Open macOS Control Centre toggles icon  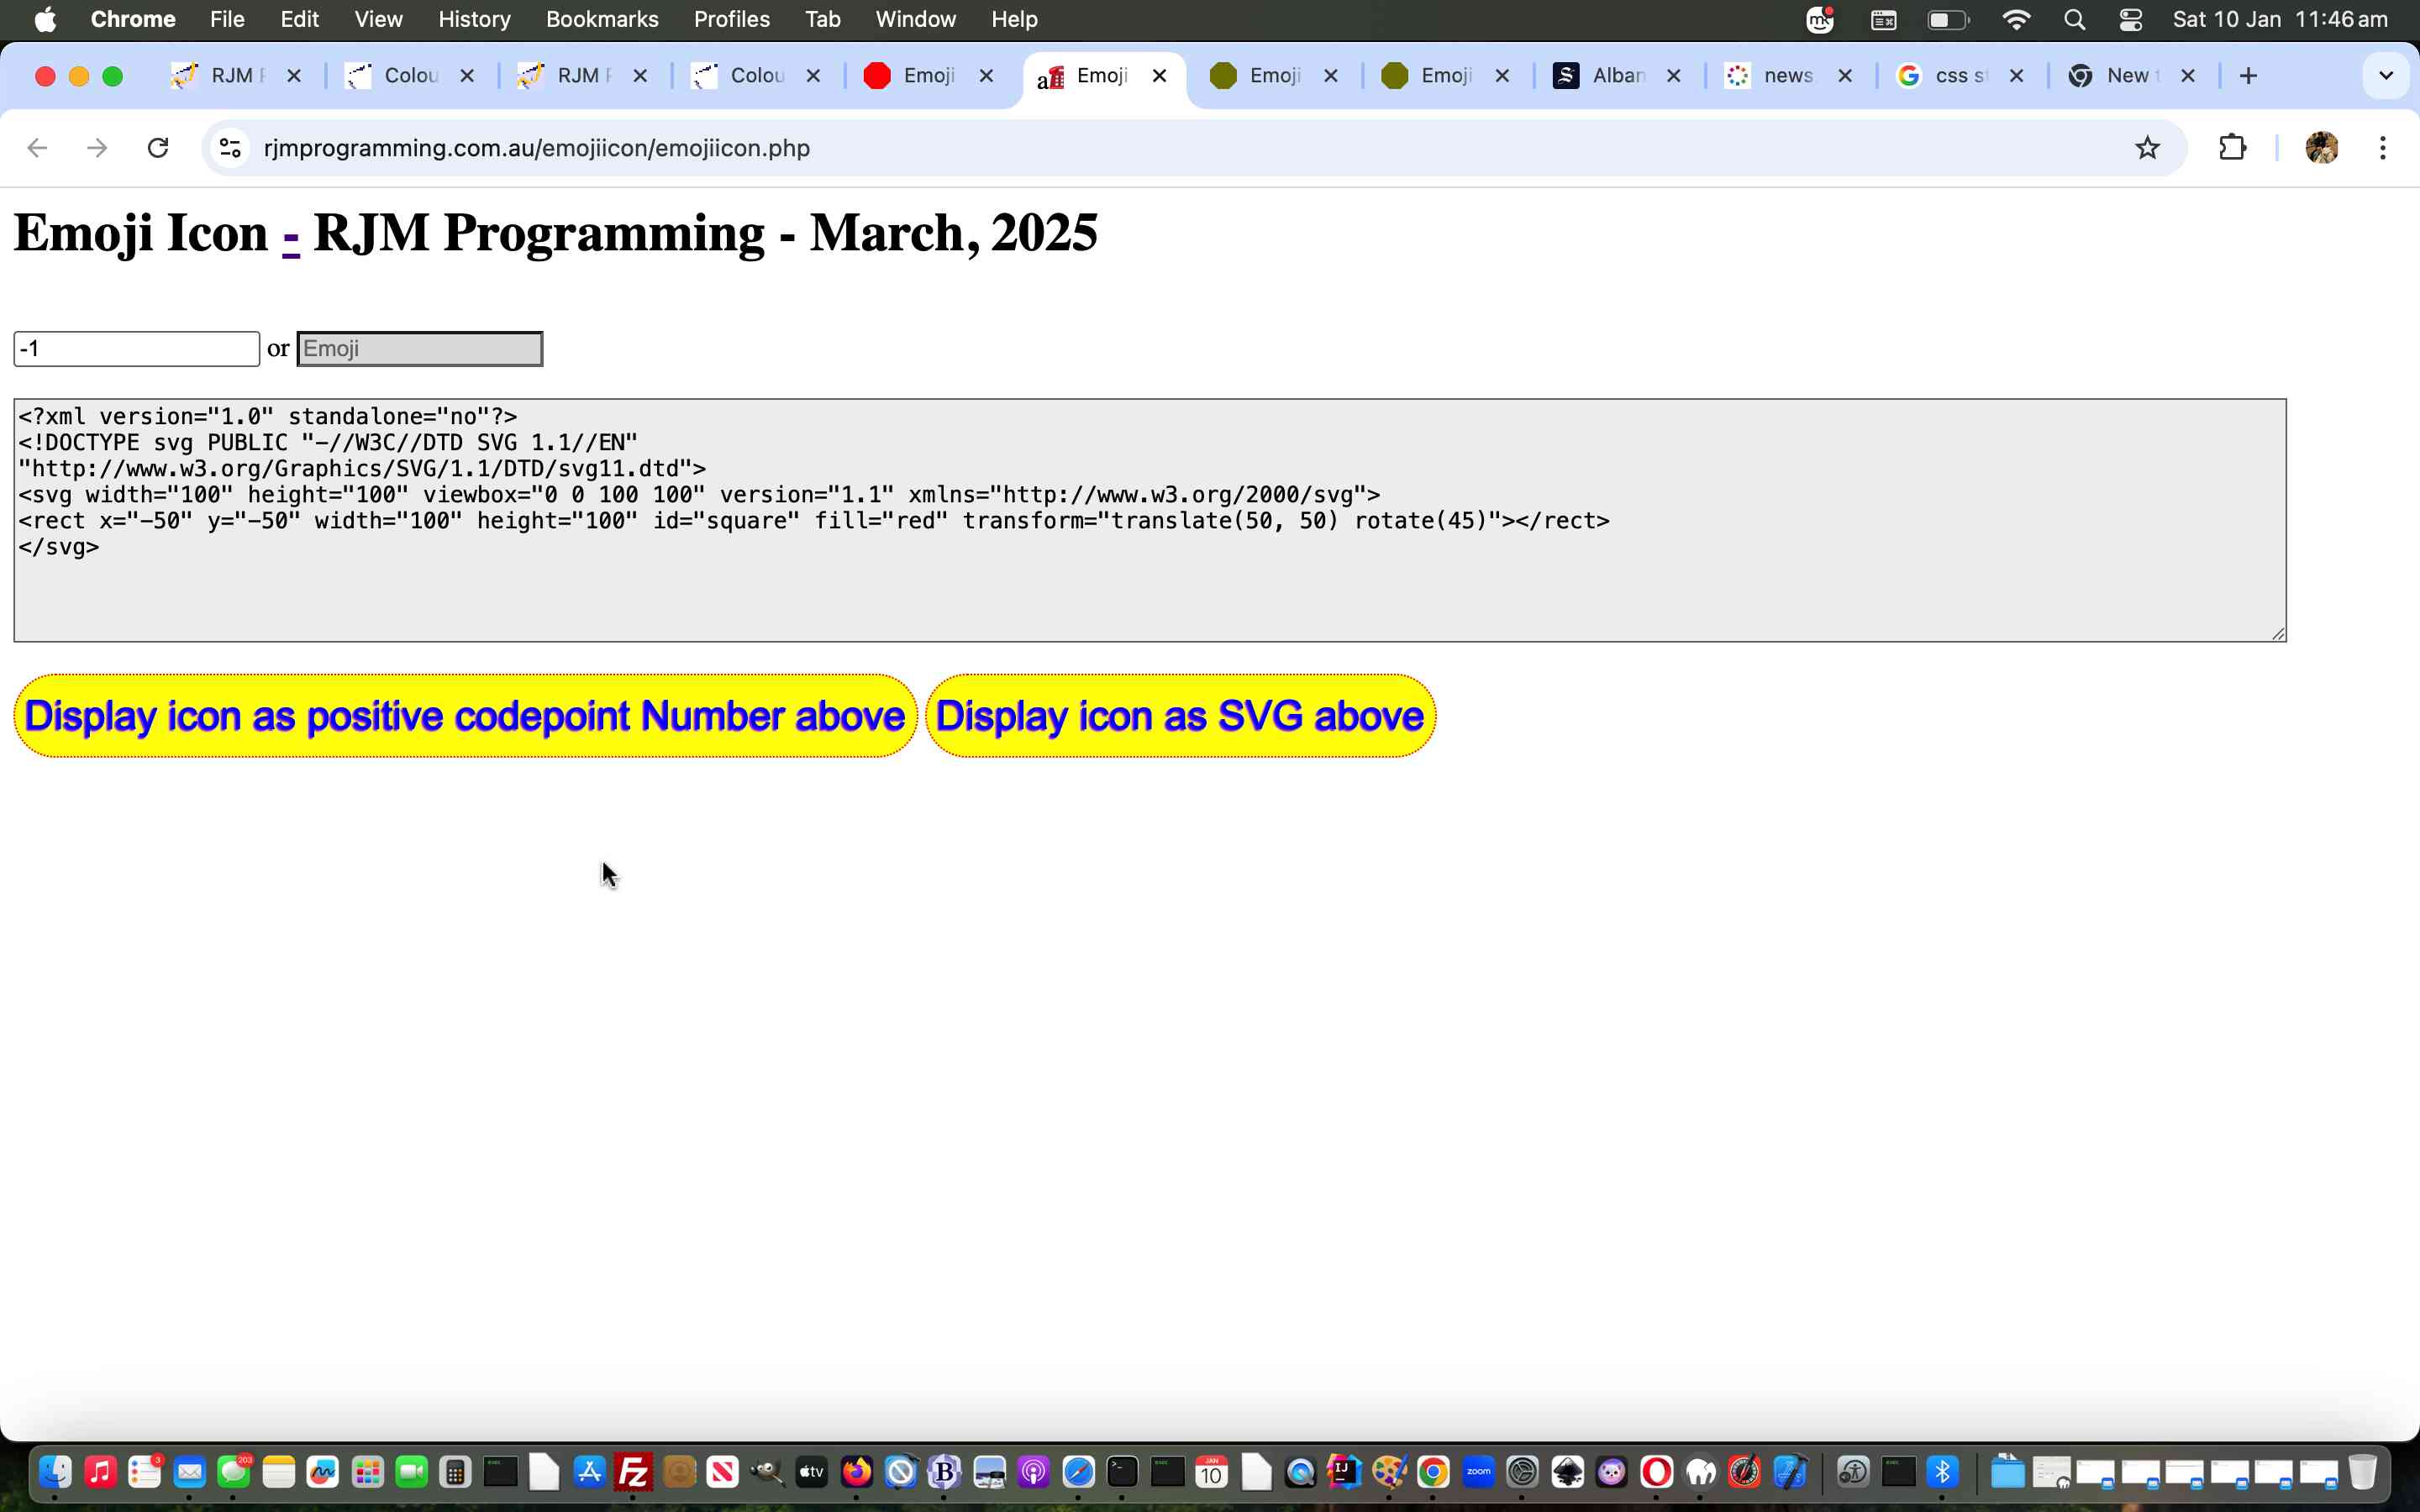pyautogui.click(x=2130, y=20)
